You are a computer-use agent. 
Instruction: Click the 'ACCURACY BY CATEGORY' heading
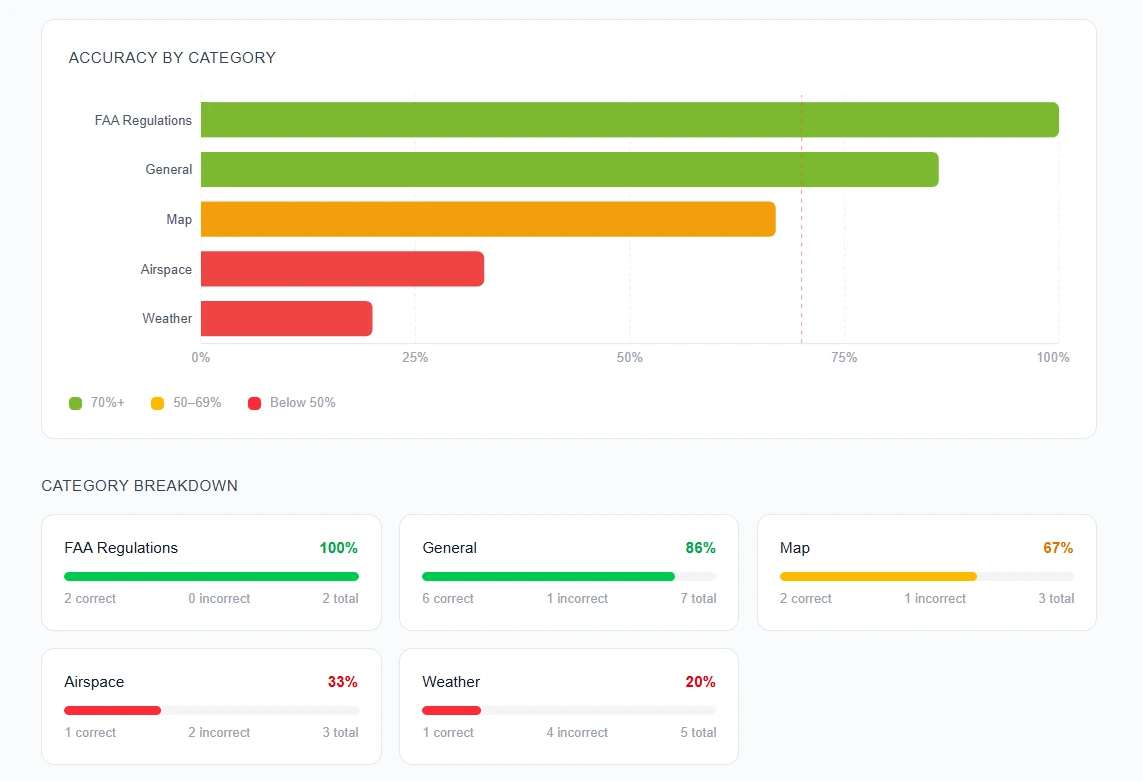click(x=172, y=58)
